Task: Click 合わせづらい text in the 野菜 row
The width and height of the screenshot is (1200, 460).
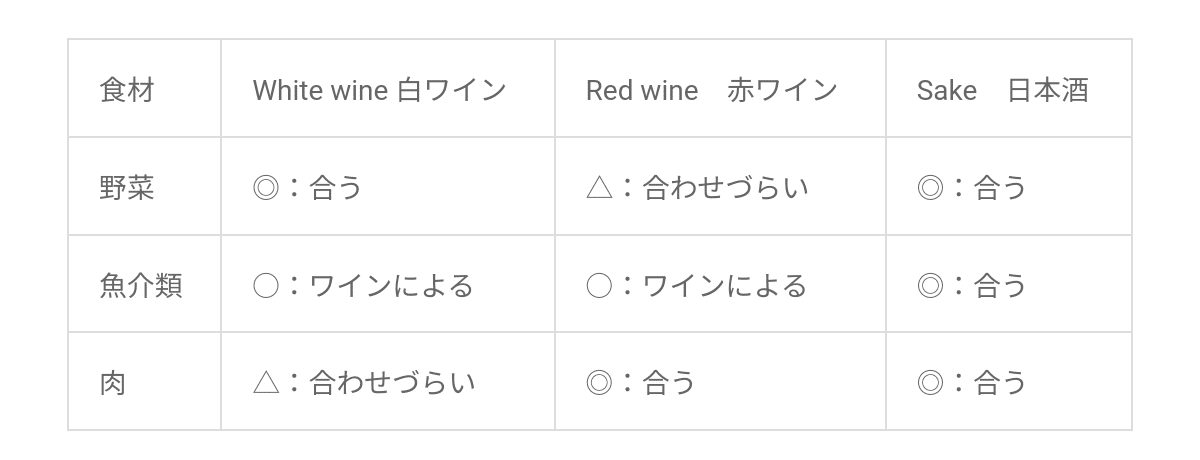Action: click(726, 188)
